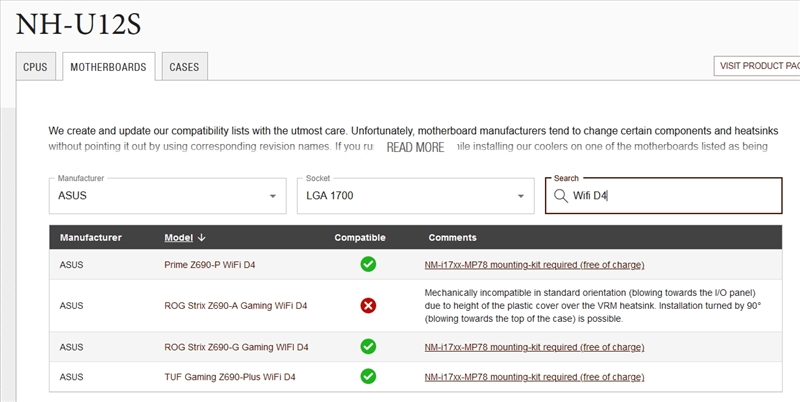
Task: Click the Manufacturer column header
Action: 91,238
